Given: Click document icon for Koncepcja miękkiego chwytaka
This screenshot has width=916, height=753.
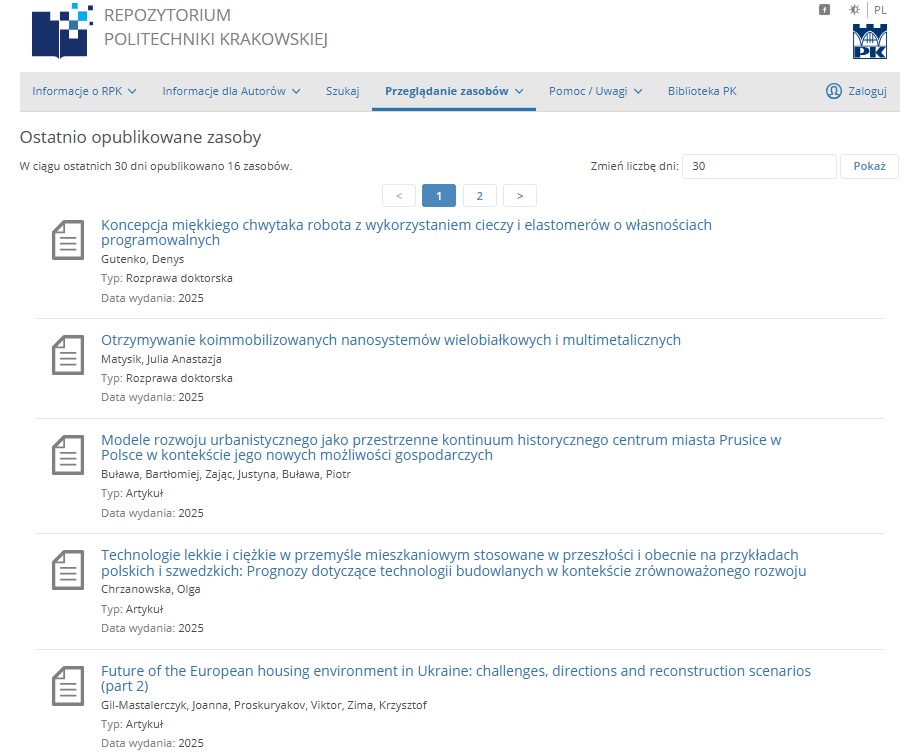Looking at the screenshot, I should coord(68,240).
